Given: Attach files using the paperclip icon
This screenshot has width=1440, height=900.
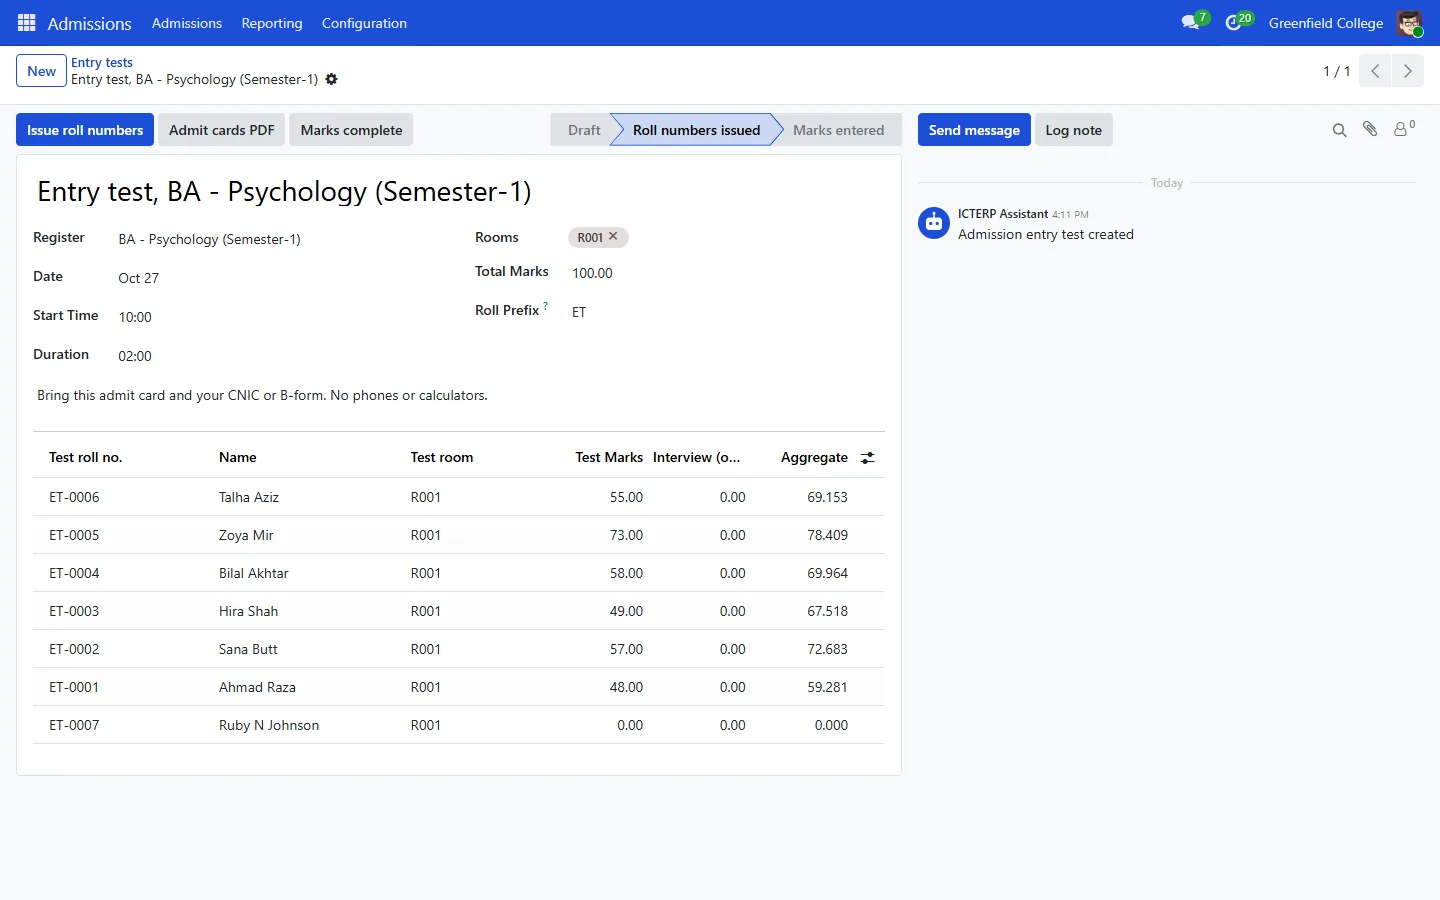Looking at the screenshot, I should (x=1371, y=130).
